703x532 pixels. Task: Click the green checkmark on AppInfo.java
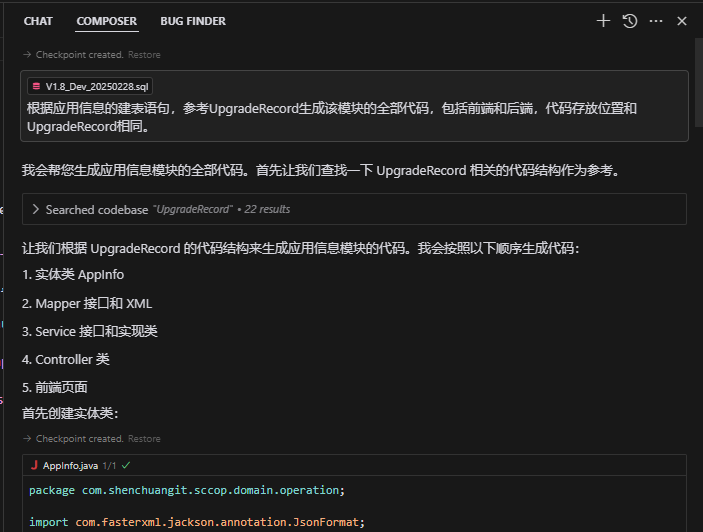126,466
